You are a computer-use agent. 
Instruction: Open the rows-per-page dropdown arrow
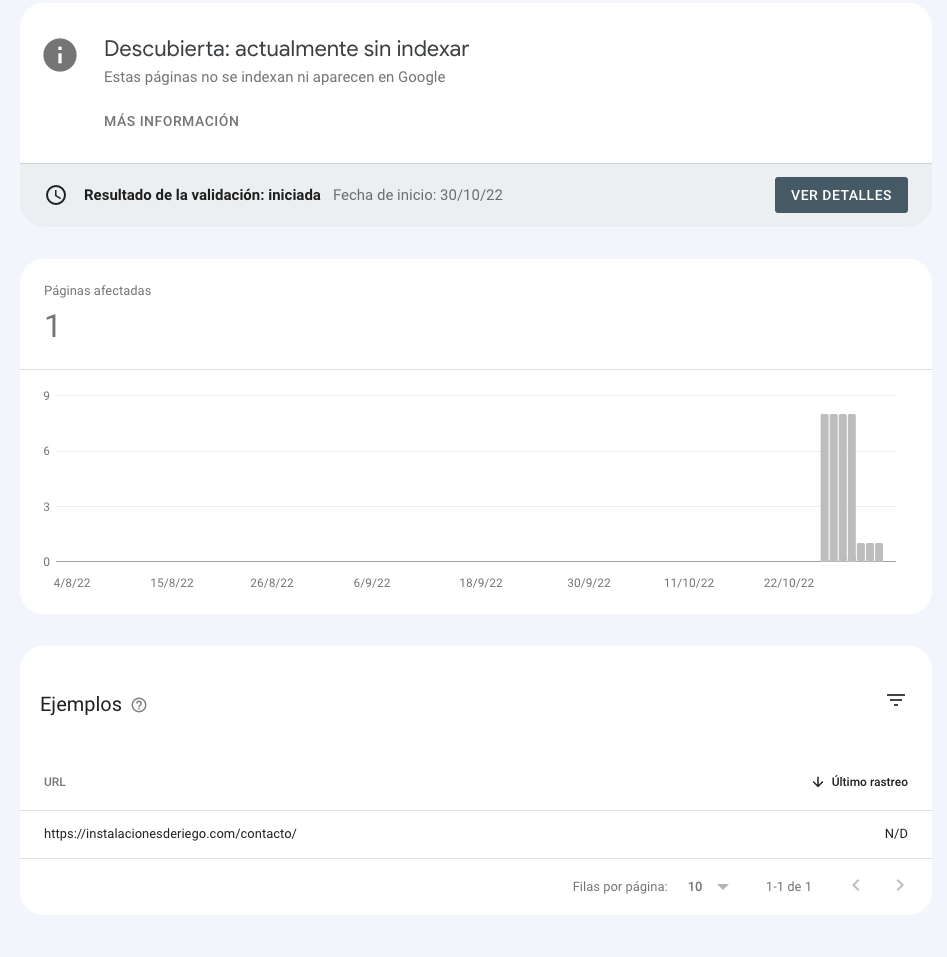click(x=723, y=887)
